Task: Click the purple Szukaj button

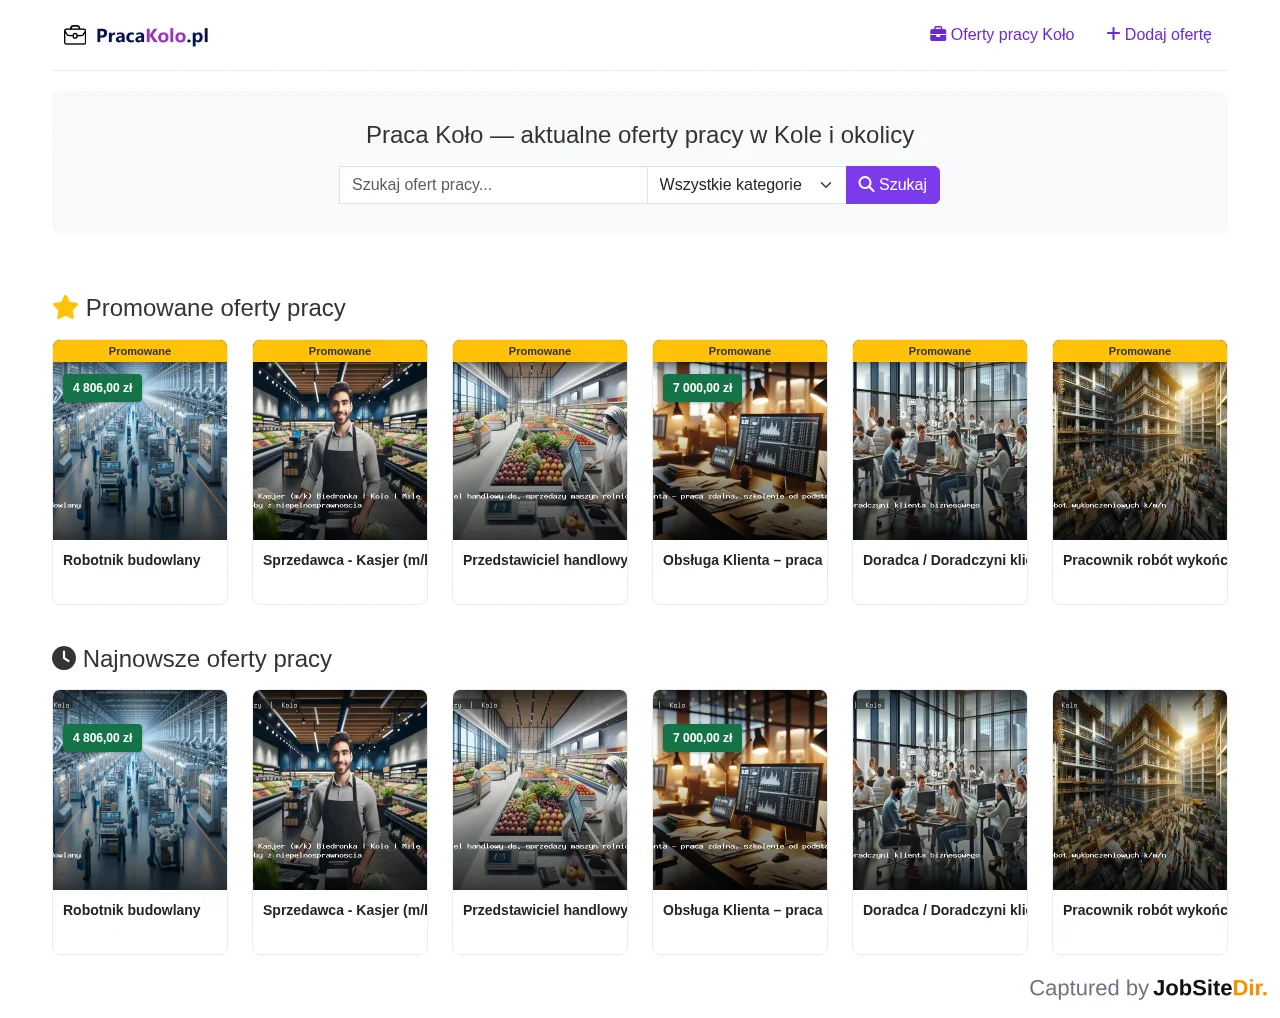Action: [893, 185]
